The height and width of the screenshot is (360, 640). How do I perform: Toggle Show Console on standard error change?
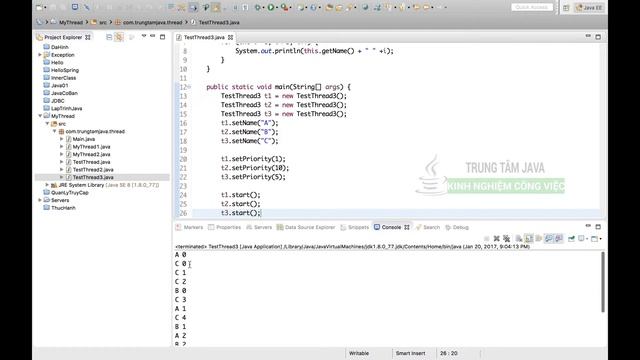pyautogui.click(x=559, y=238)
